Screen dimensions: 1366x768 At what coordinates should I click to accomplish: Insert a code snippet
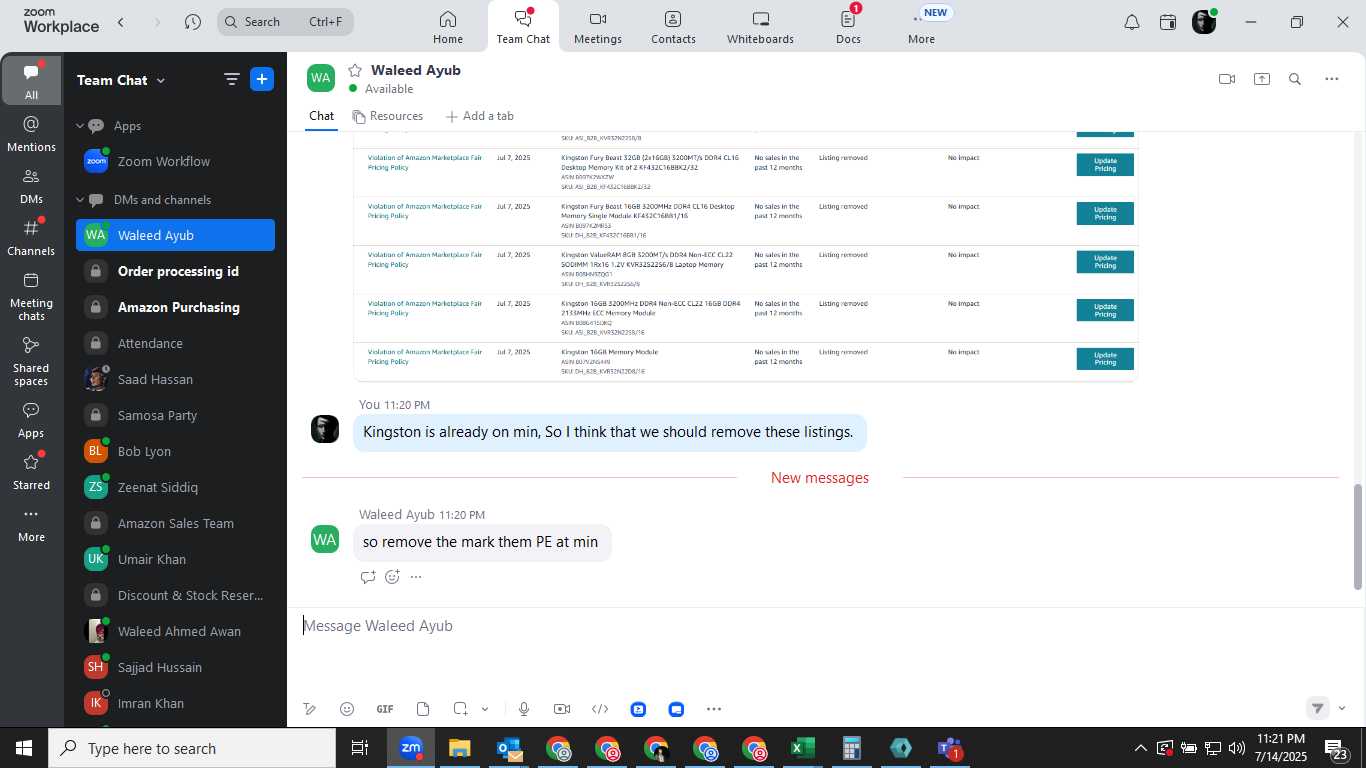(600, 709)
